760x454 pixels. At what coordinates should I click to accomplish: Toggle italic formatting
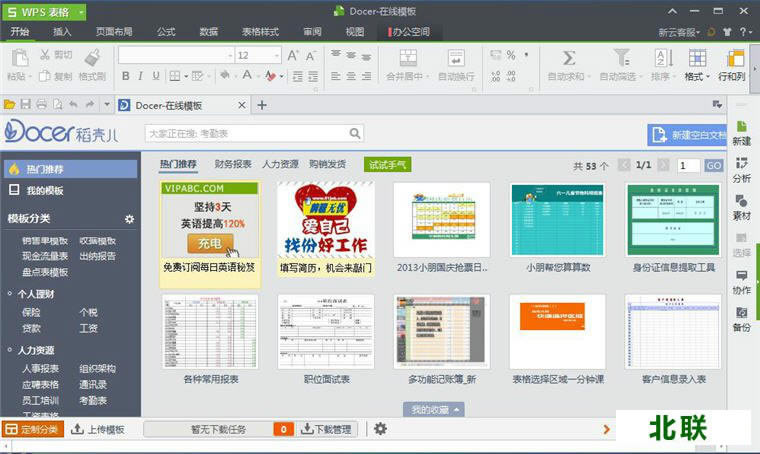(141, 76)
